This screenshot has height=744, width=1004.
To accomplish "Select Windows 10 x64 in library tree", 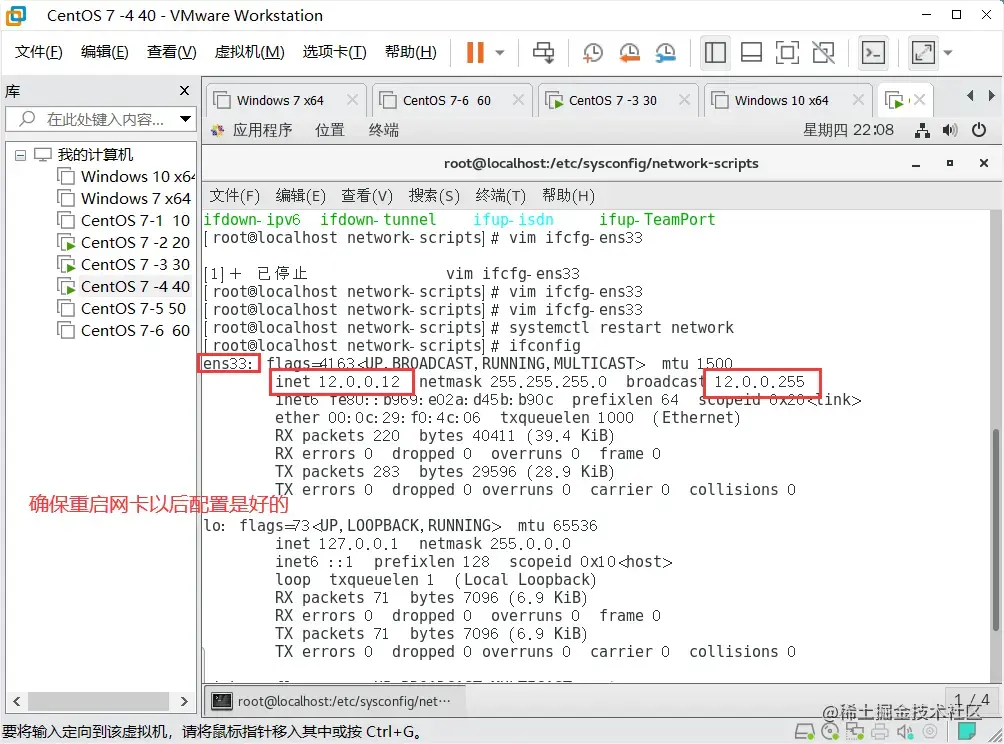I will (x=126, y=176).
